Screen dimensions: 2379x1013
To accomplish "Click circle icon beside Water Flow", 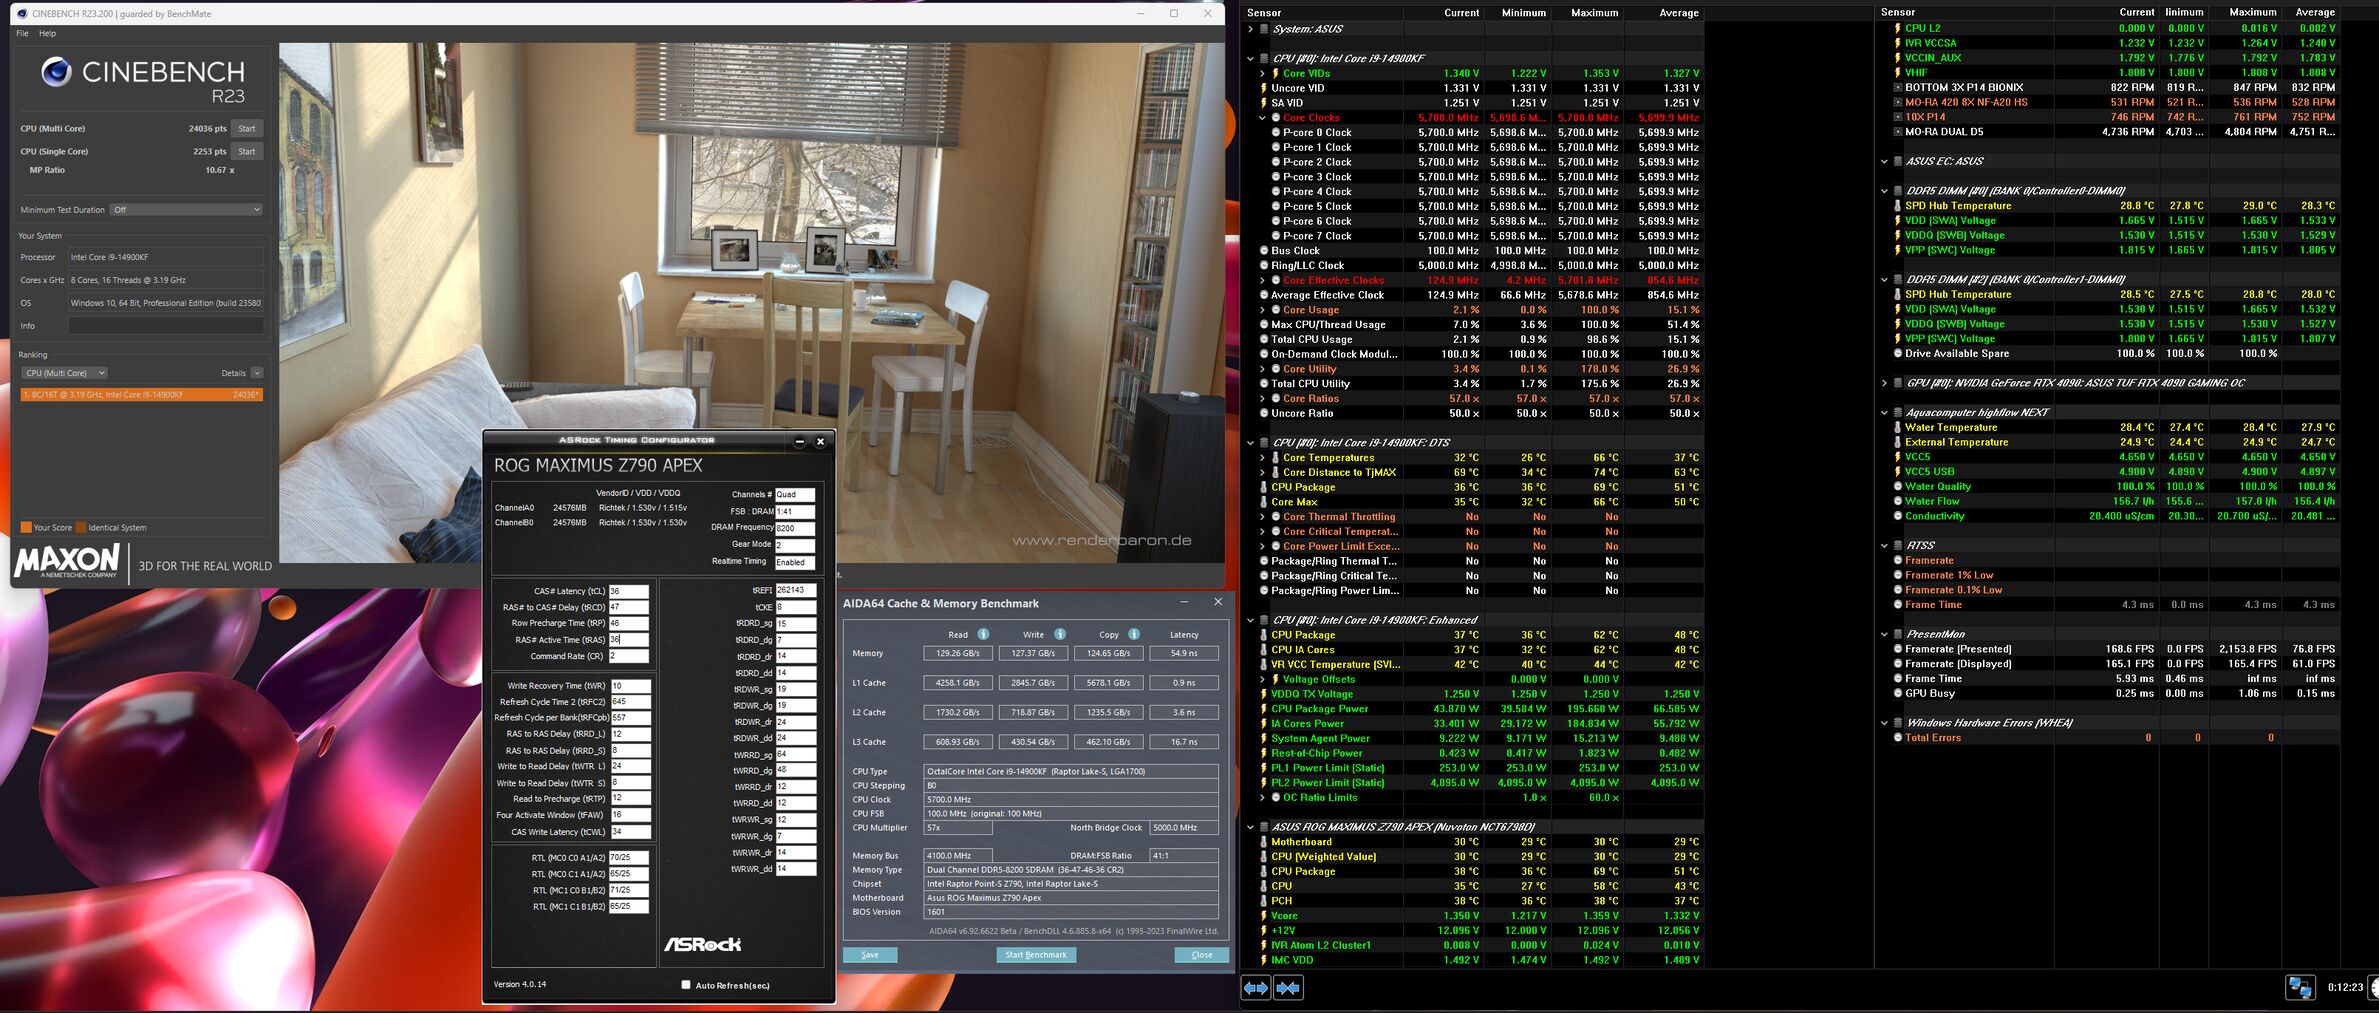I will [1897, 501].
